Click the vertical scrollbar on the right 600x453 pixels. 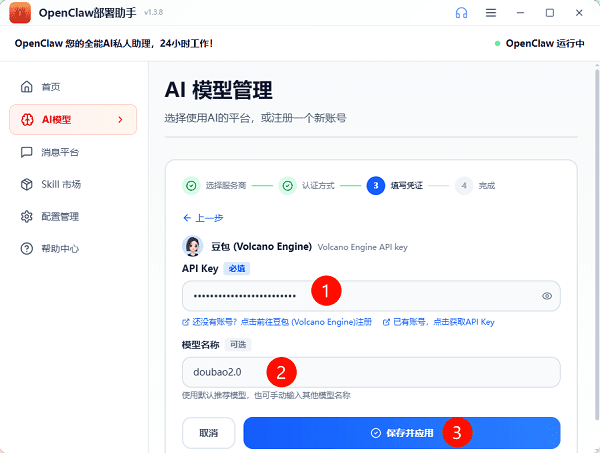pos(597,245)
